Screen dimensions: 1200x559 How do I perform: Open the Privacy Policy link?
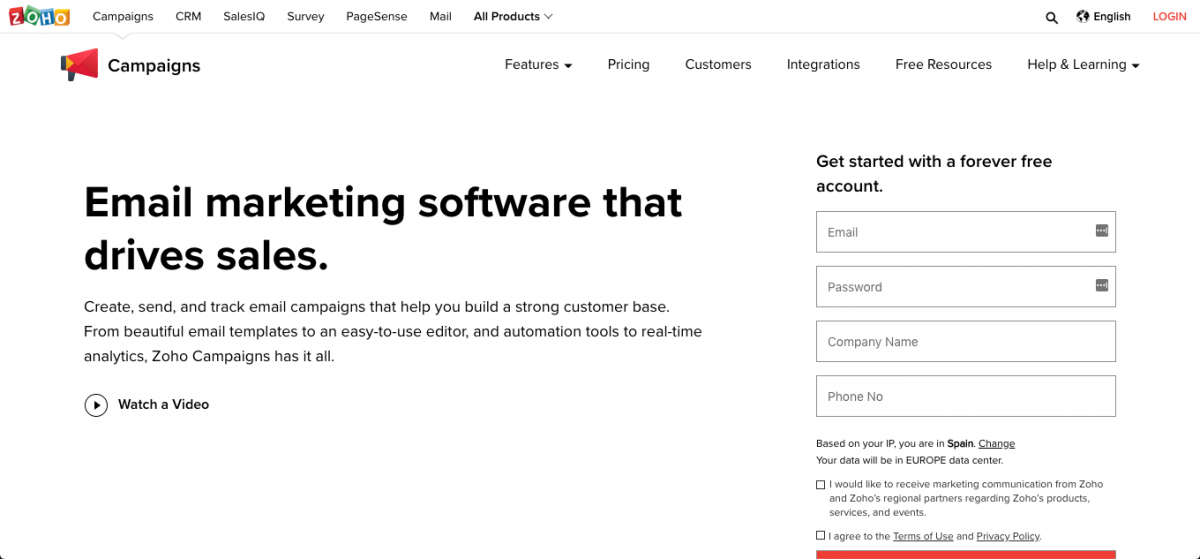tap(1008, 537)
